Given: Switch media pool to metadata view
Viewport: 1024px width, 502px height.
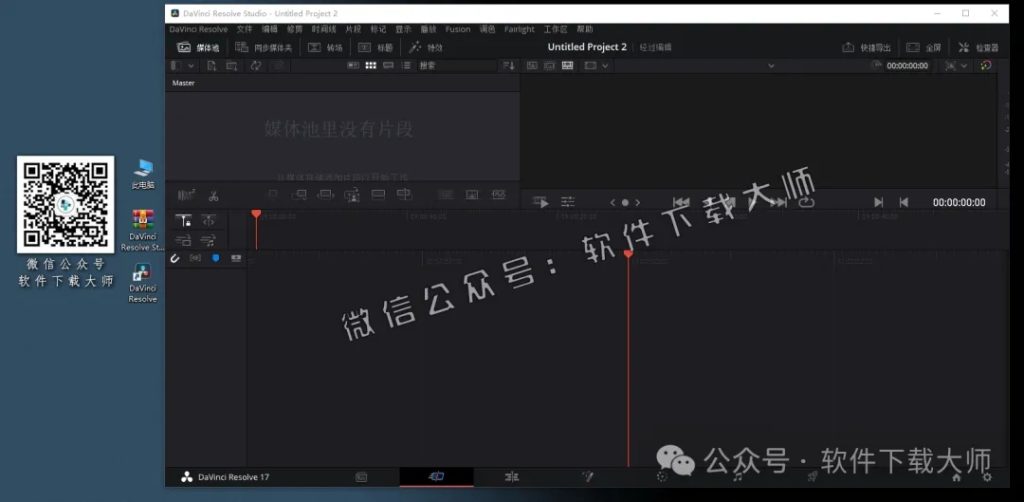Looking at the screenshot, I should click(x=353, y=65).
